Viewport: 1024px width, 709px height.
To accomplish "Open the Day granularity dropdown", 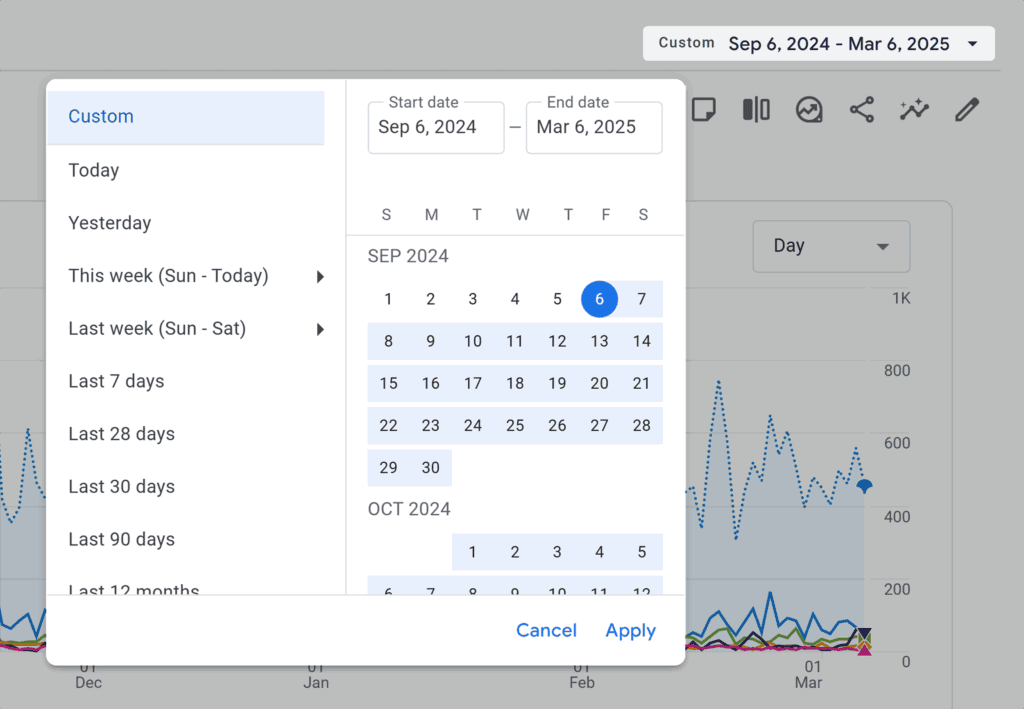I will (831, 246).
